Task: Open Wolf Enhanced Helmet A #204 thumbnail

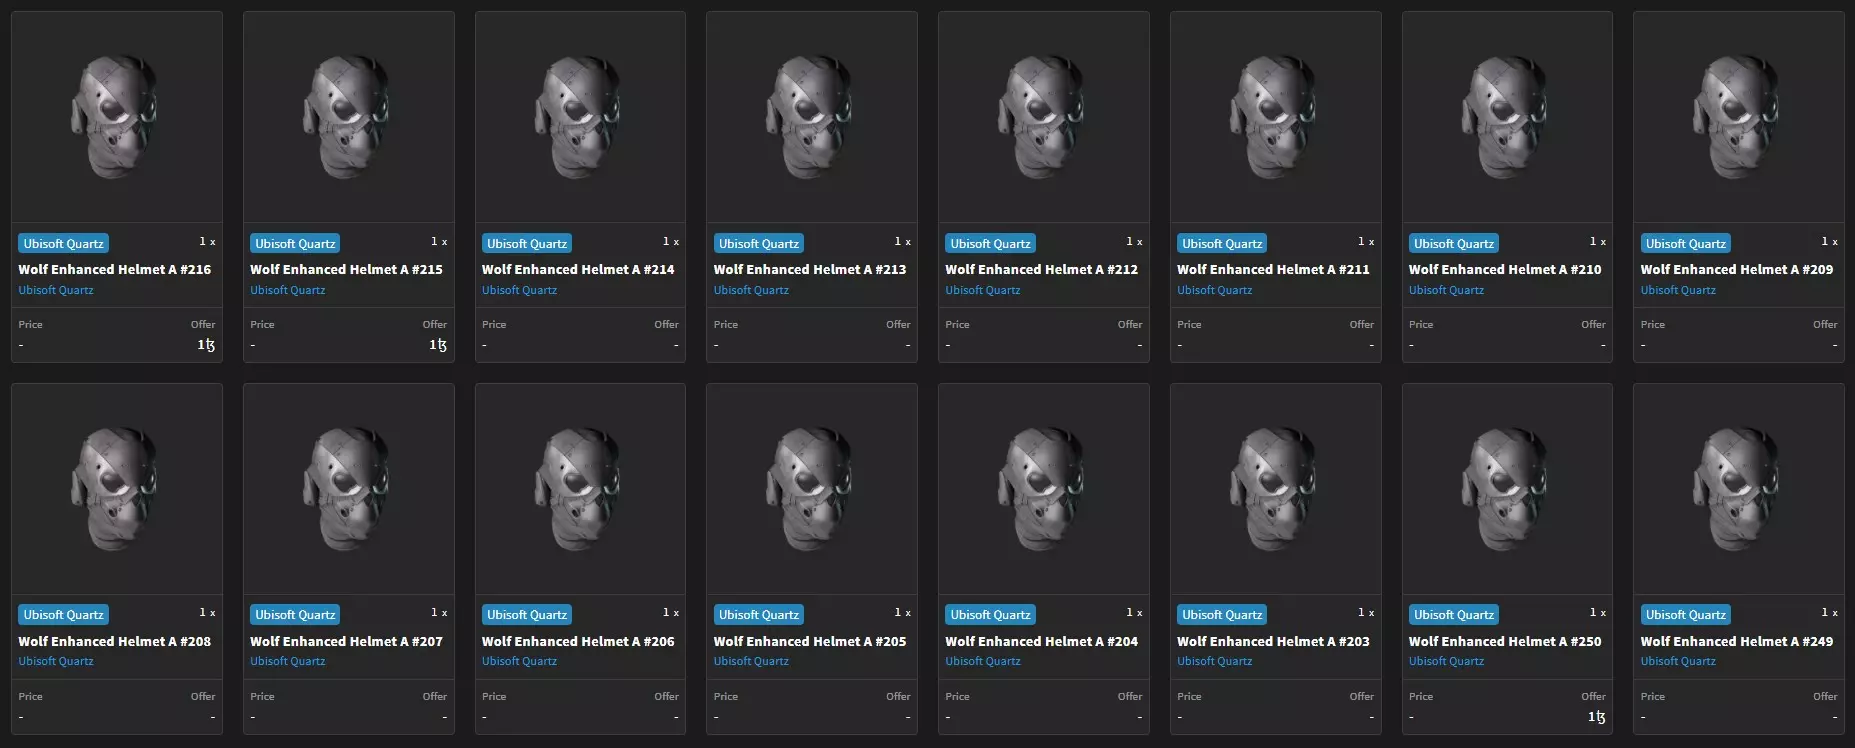Action: pyautogui.click(x=1043, y=489)
